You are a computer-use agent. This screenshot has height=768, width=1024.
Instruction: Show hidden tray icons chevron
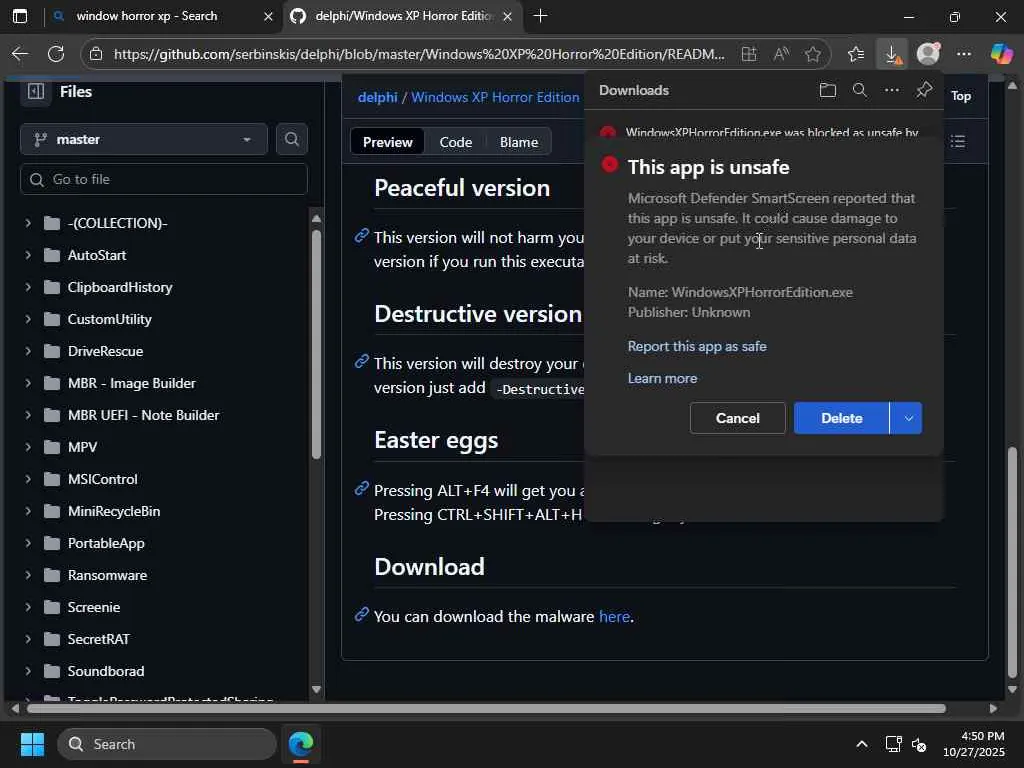point(862,744)
